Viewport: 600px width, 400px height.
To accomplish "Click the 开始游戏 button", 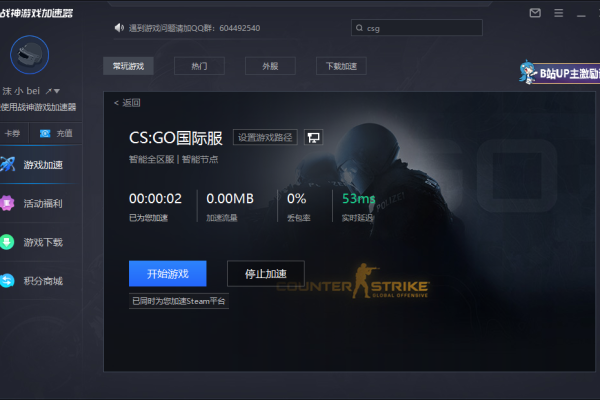I will 168,274.
